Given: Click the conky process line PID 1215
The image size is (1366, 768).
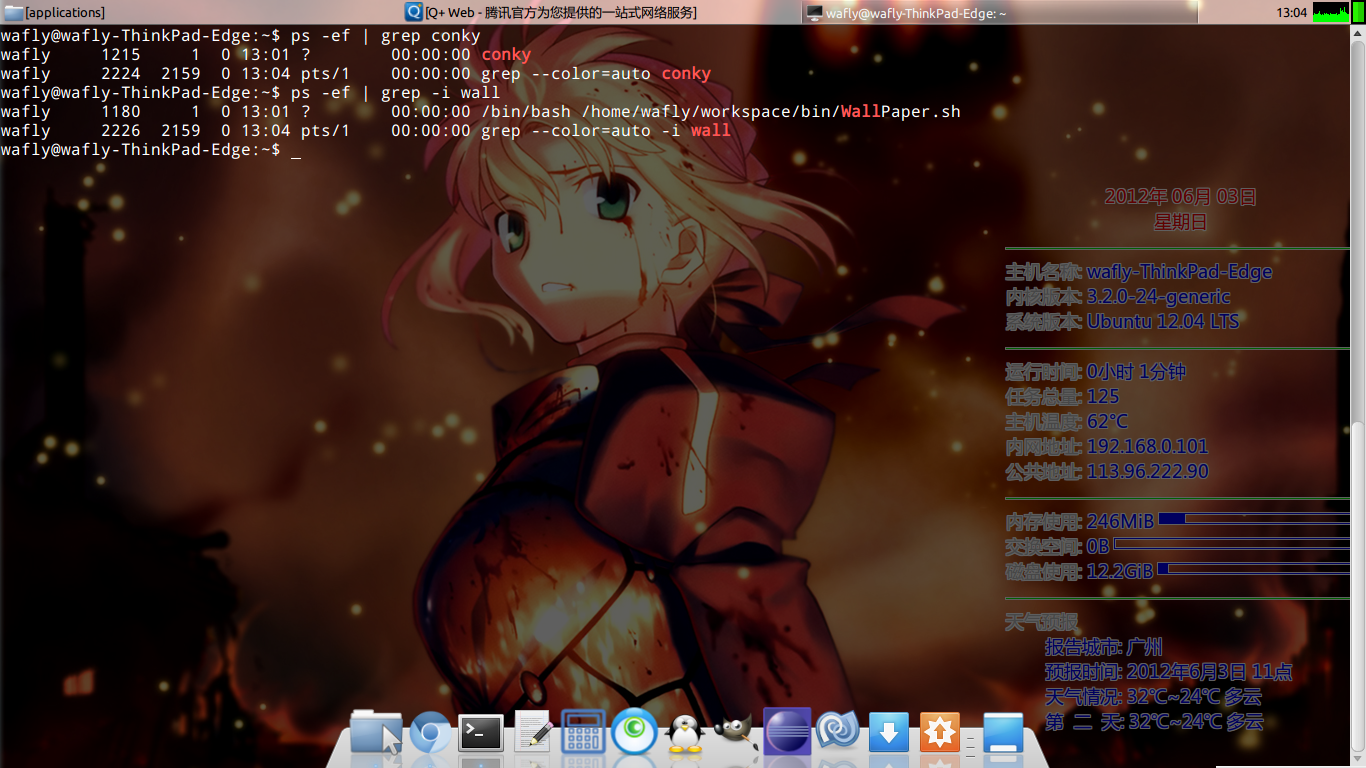Looking at the screenshot, I should [x=266, y=55].
